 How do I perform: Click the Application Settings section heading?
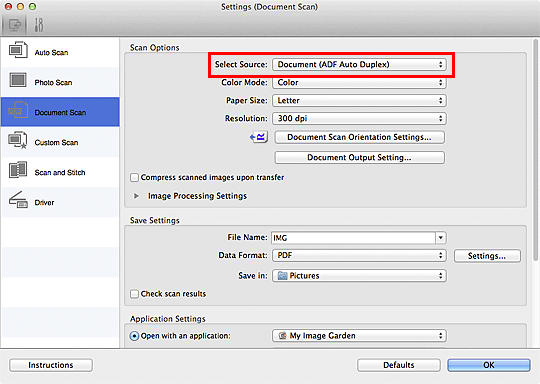pos(168,319)
